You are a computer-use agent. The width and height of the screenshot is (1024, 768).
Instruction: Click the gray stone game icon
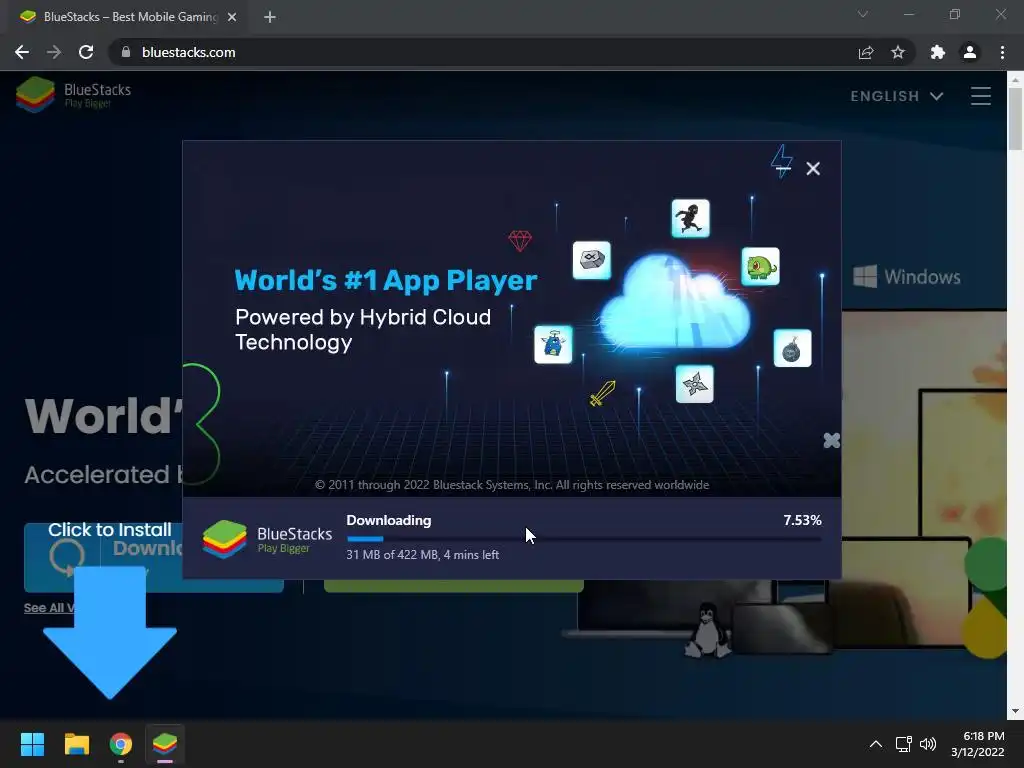coord(592,260)
